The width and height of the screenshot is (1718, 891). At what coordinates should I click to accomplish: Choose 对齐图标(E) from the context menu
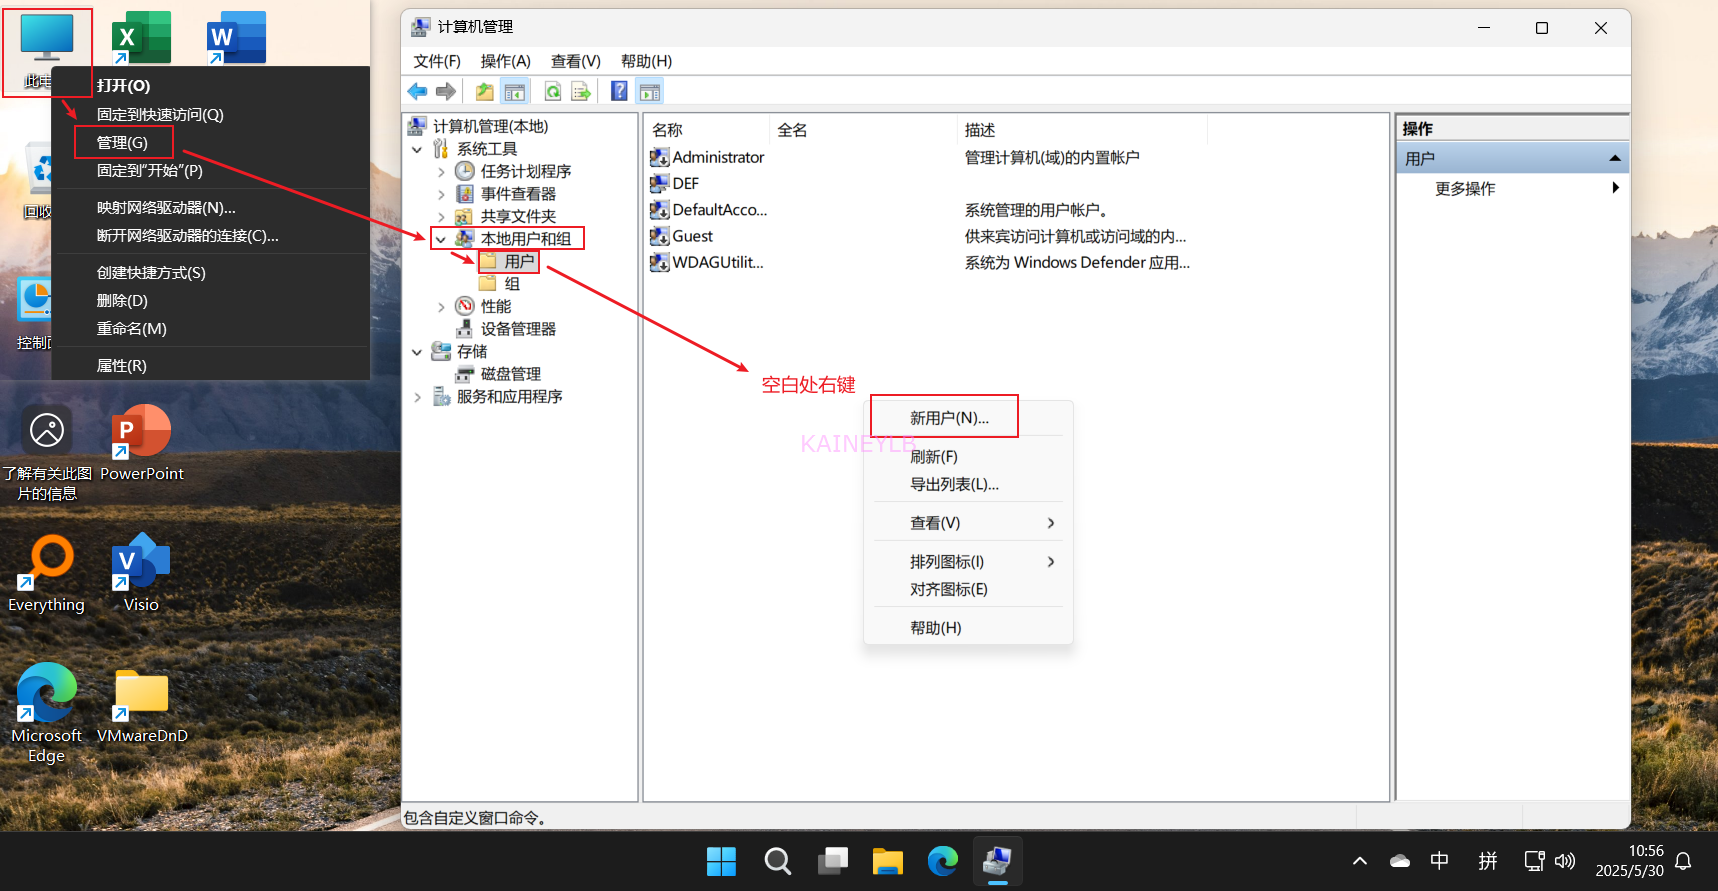tap(967, 590)
